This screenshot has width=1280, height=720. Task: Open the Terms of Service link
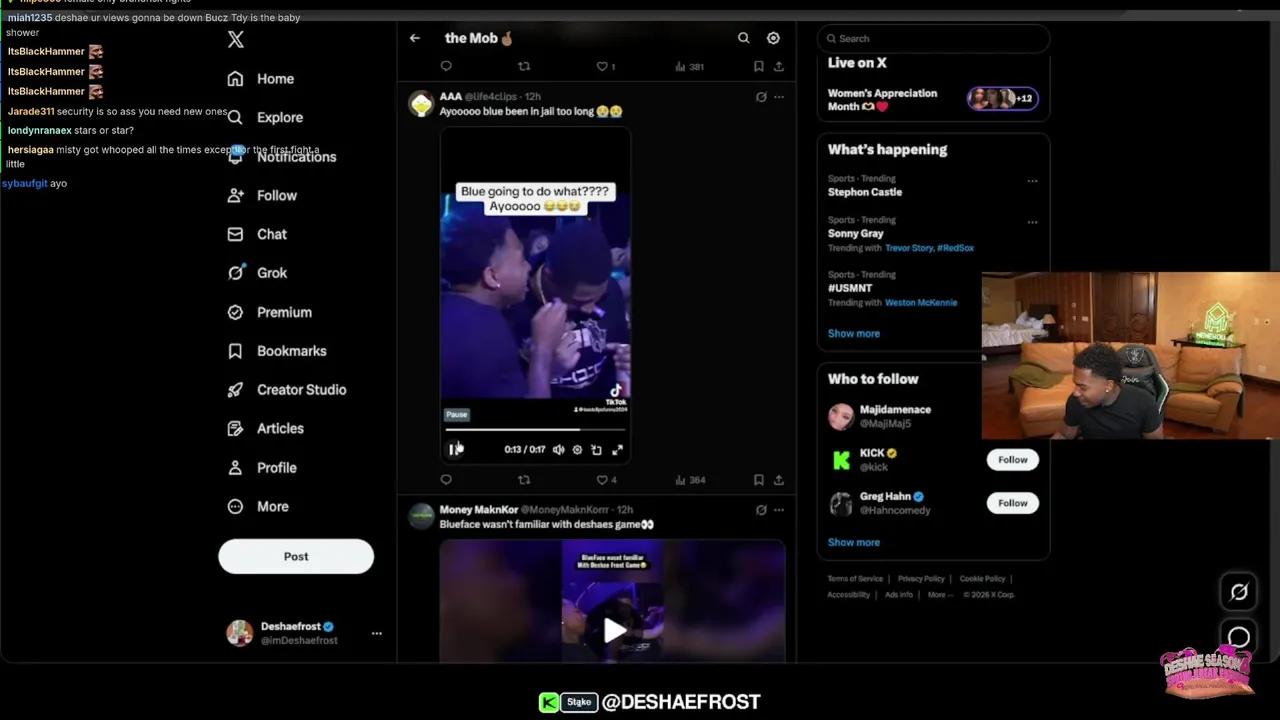click(x=855, y=579)
